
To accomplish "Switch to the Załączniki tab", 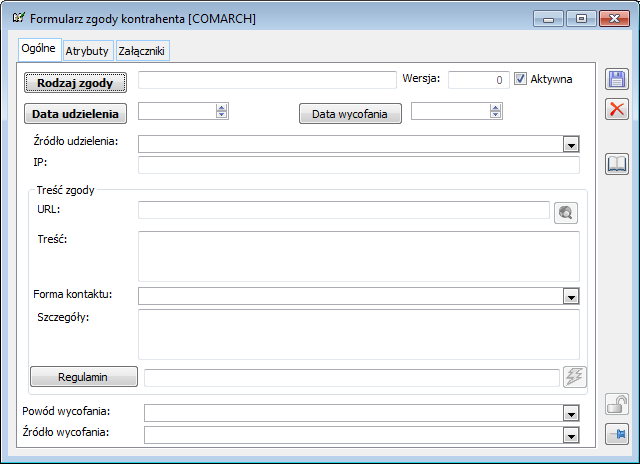I will (x=142, y=51).
